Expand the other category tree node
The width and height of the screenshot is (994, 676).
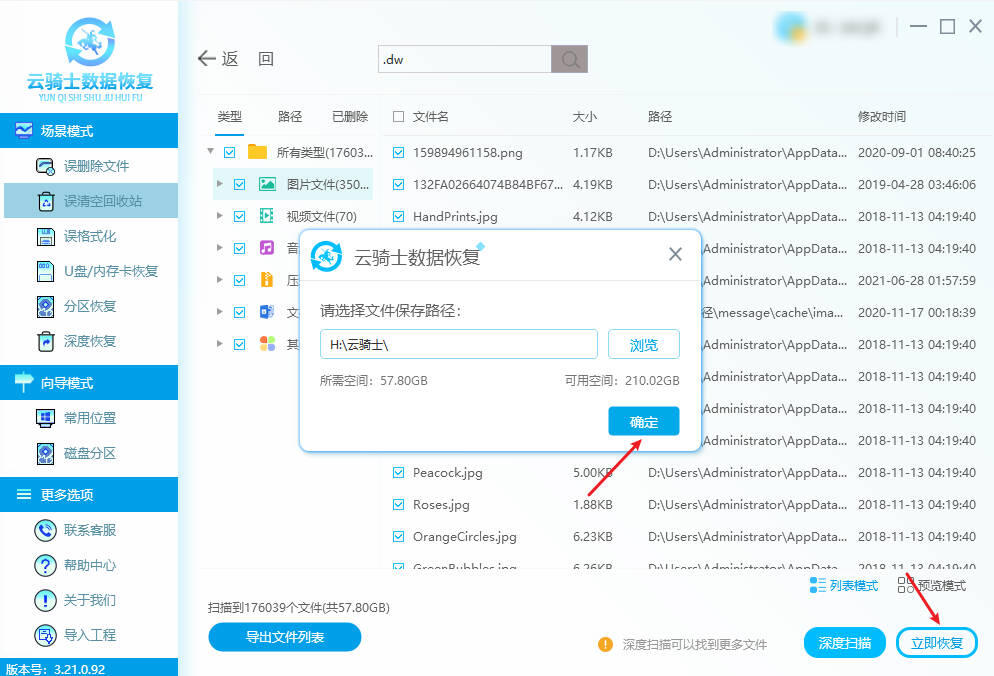[x=219, y=343]
